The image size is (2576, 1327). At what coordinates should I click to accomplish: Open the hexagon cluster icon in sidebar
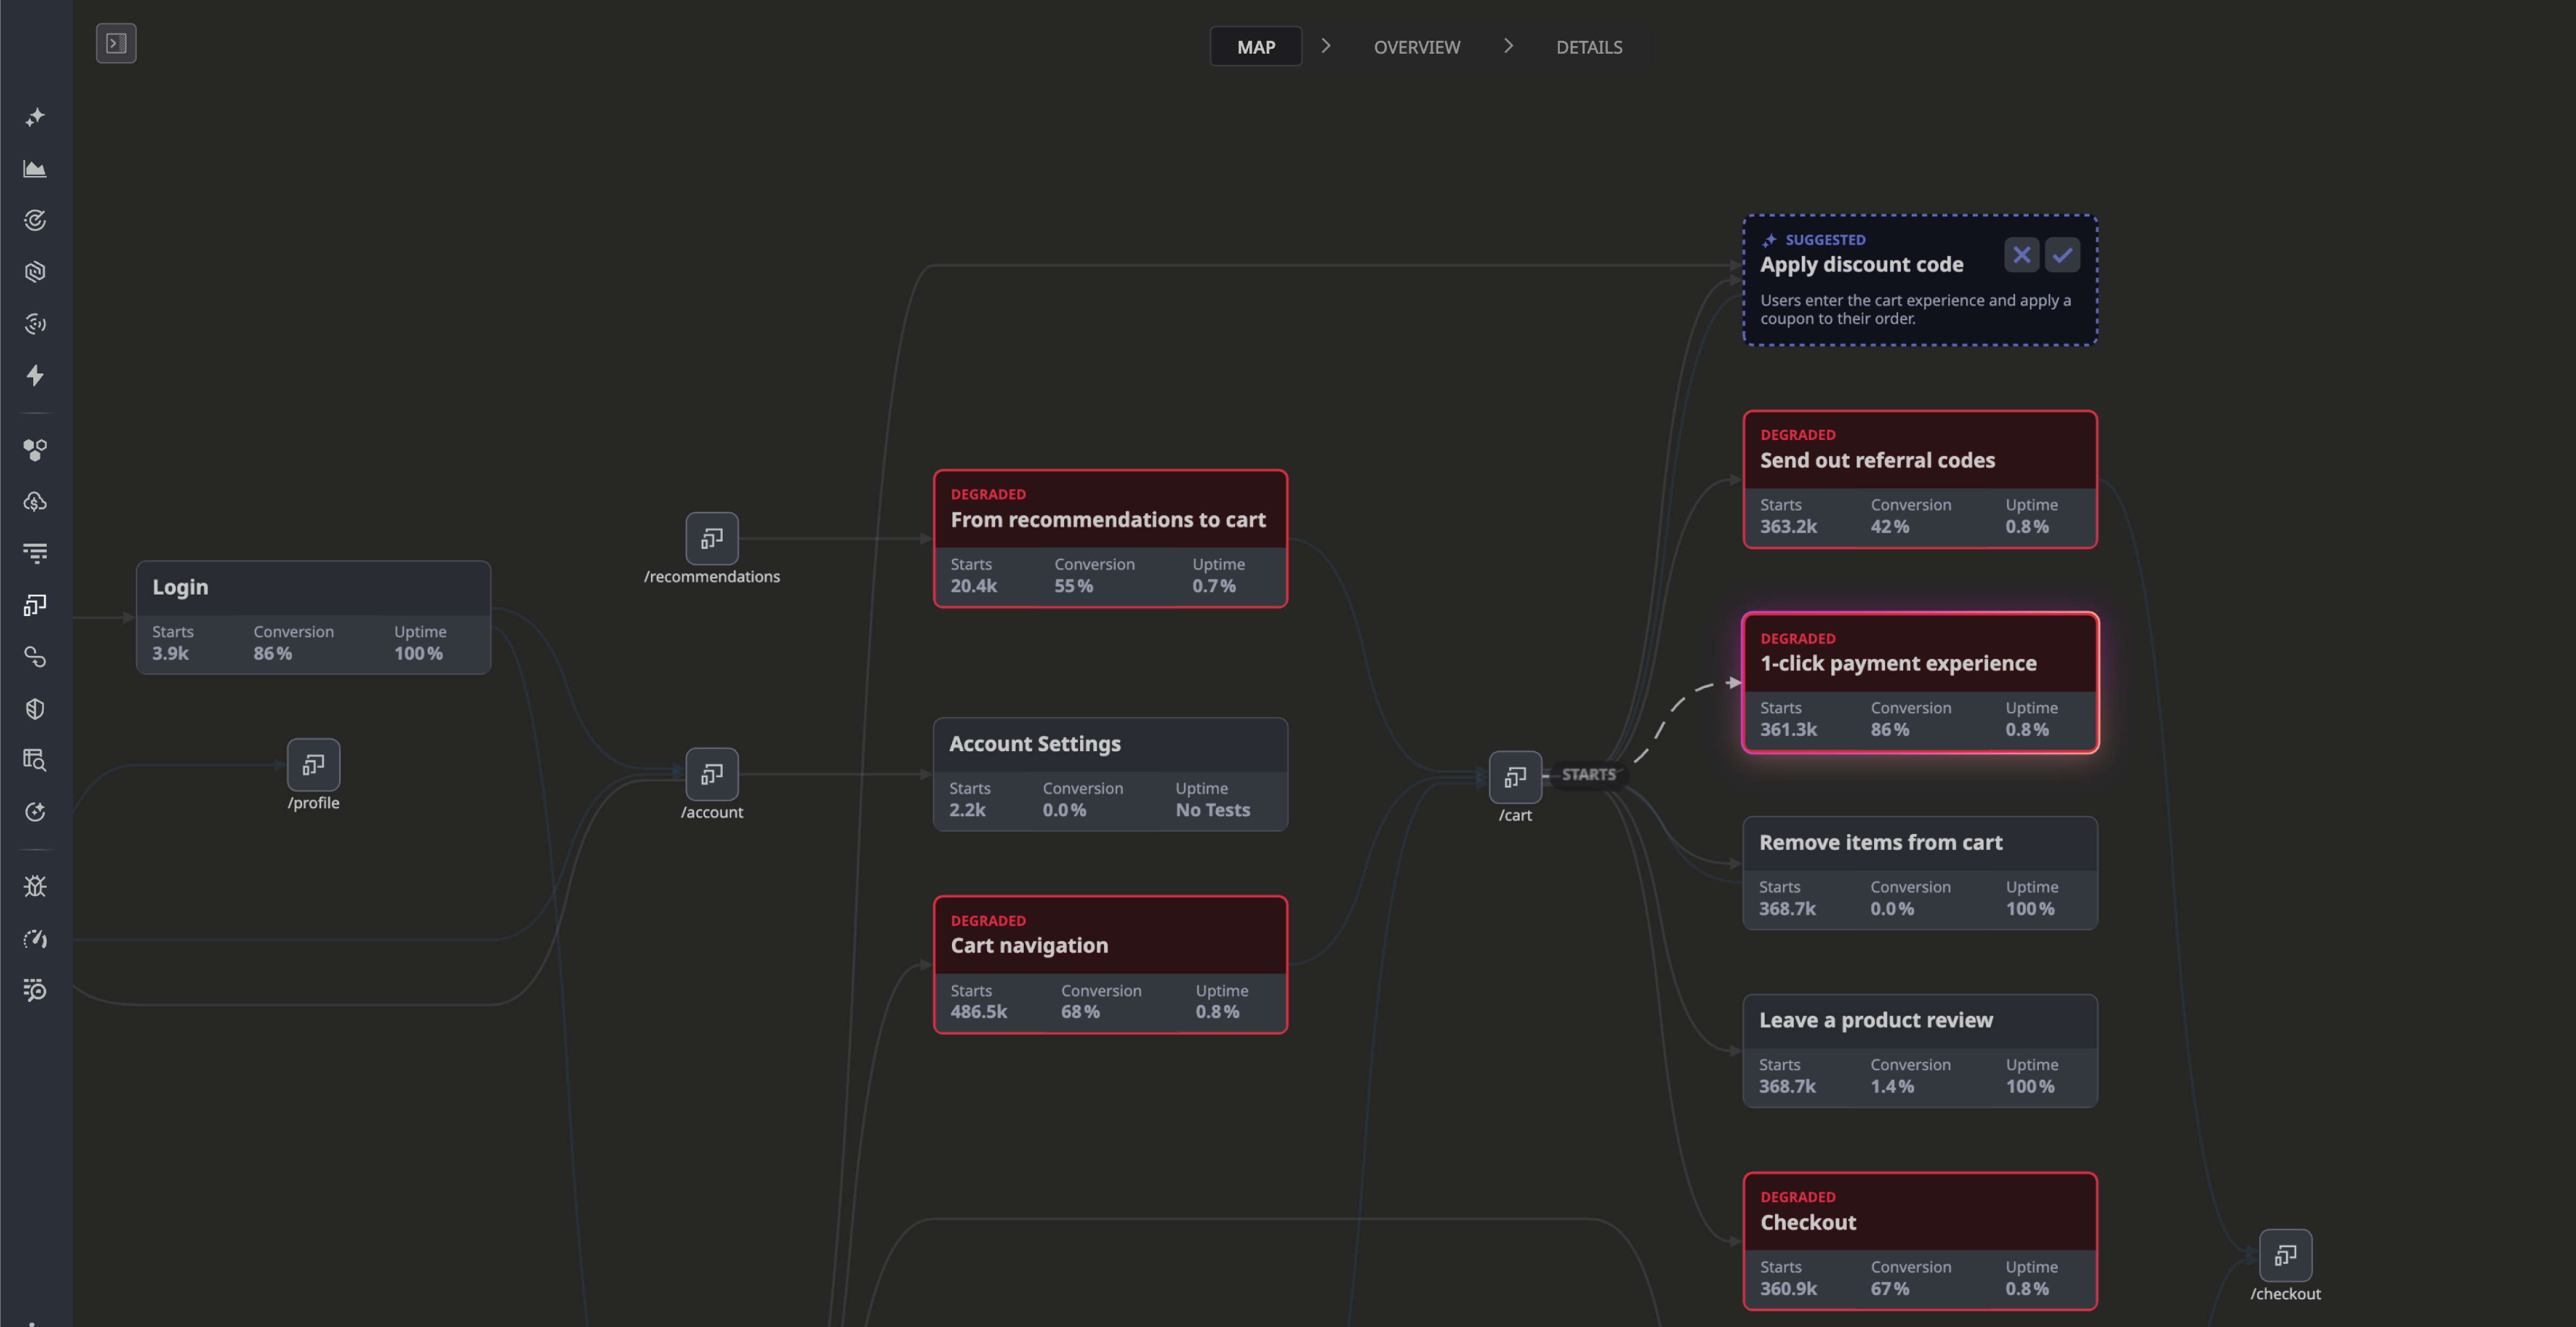point(35,450)
